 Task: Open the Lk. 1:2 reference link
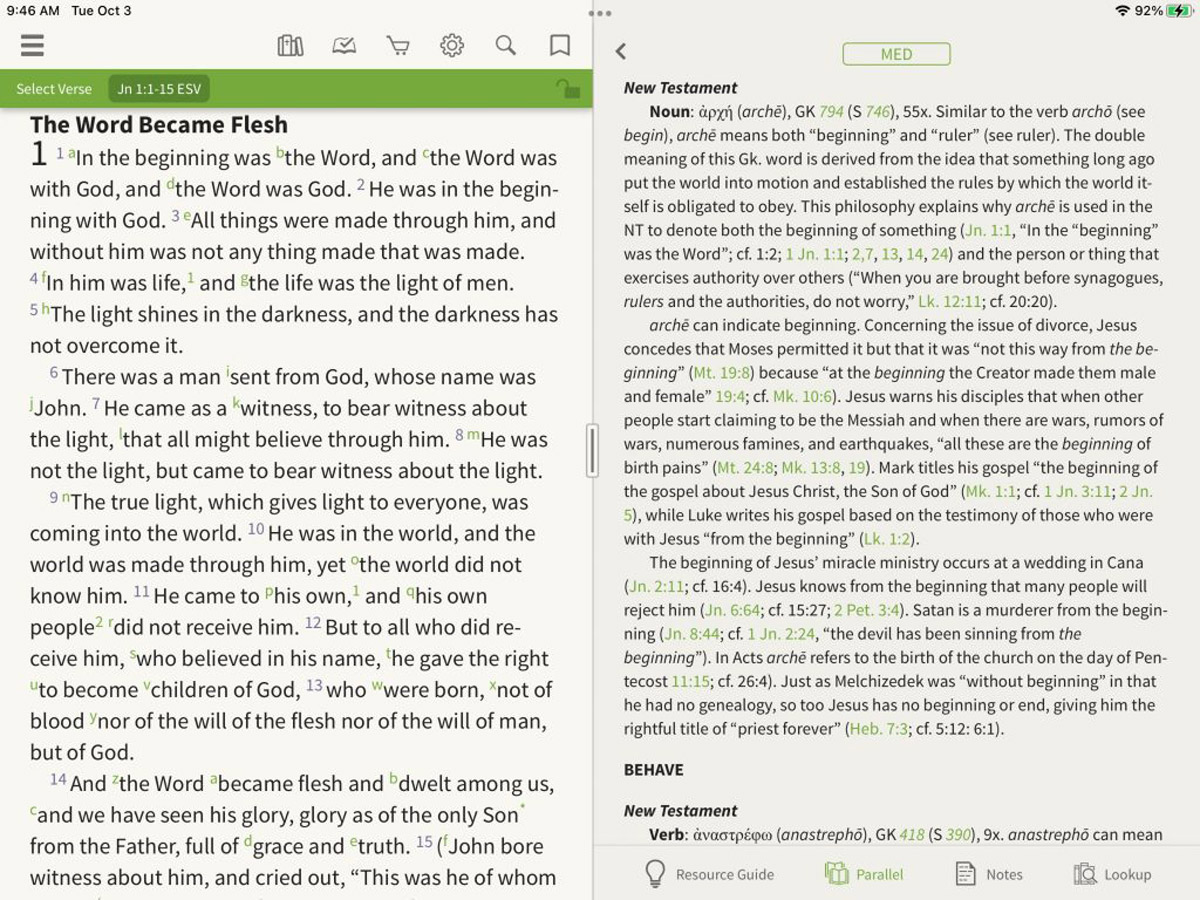click(889, 539)
